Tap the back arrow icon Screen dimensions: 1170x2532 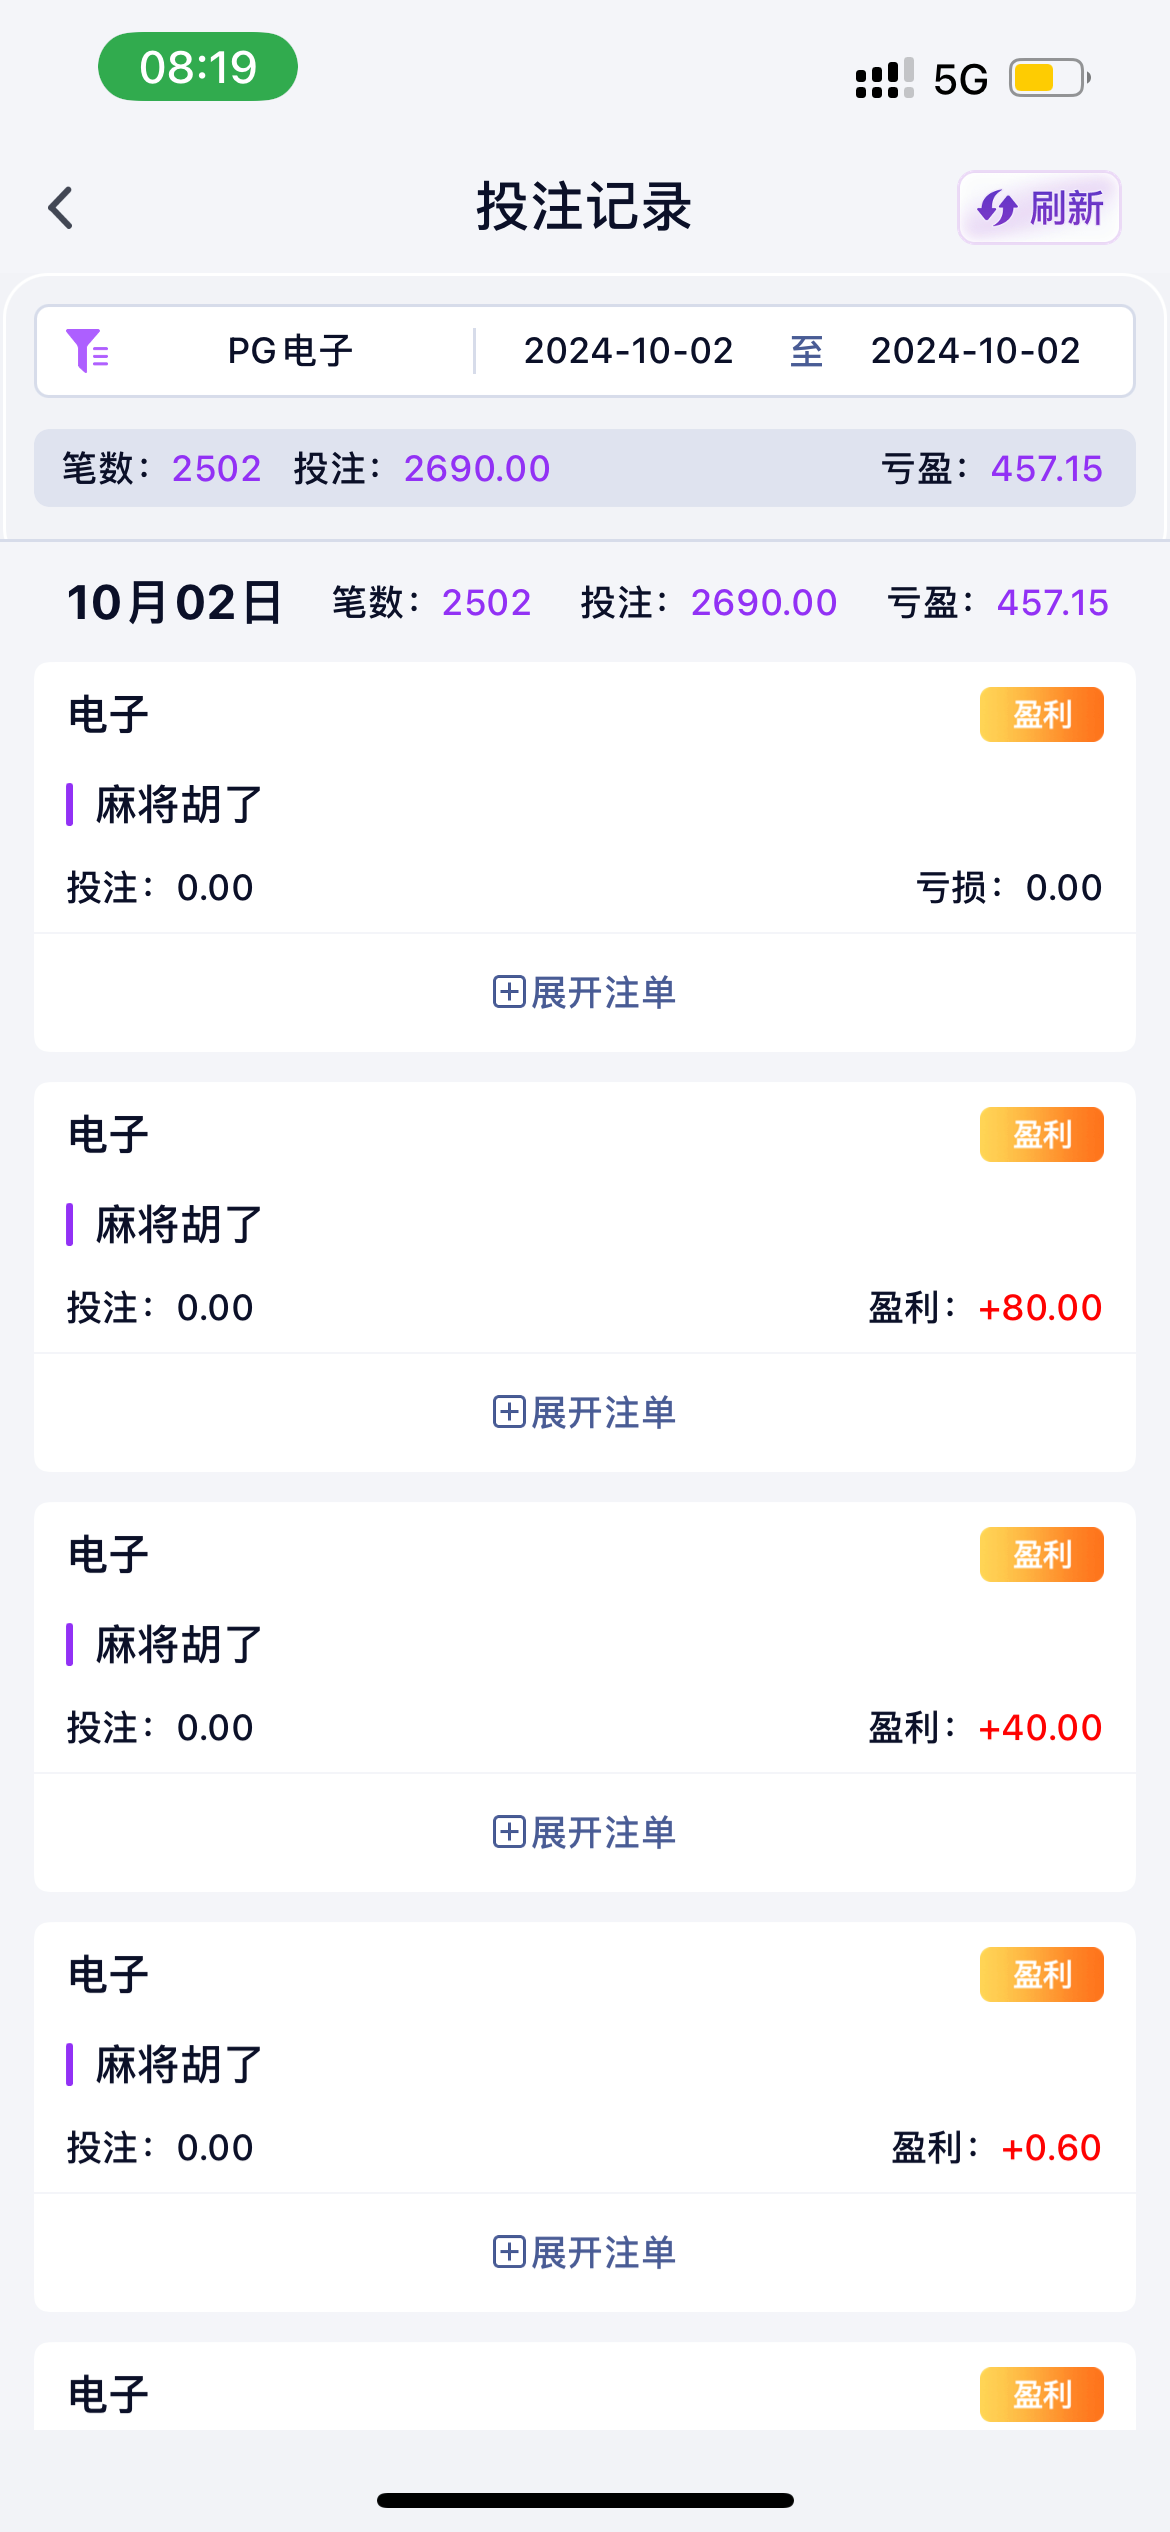[62, 208]
